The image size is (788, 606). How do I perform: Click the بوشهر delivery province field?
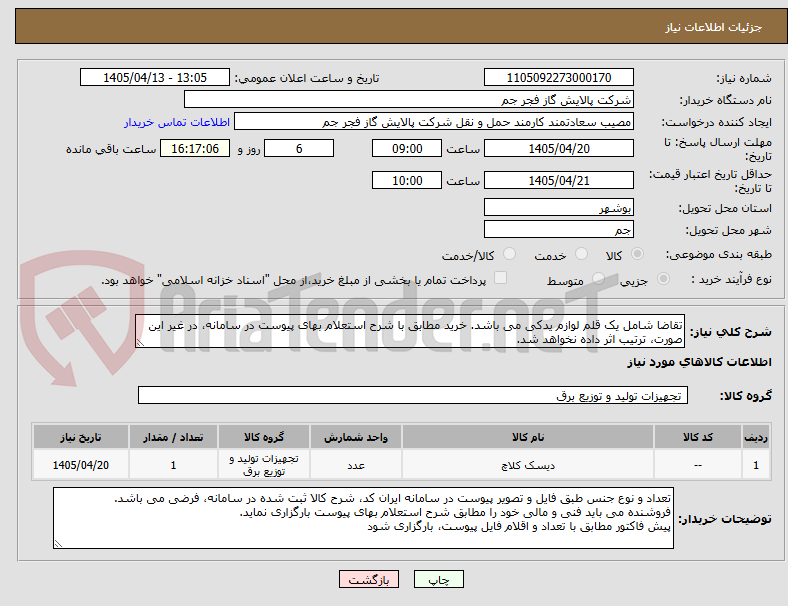pos(558,207)
